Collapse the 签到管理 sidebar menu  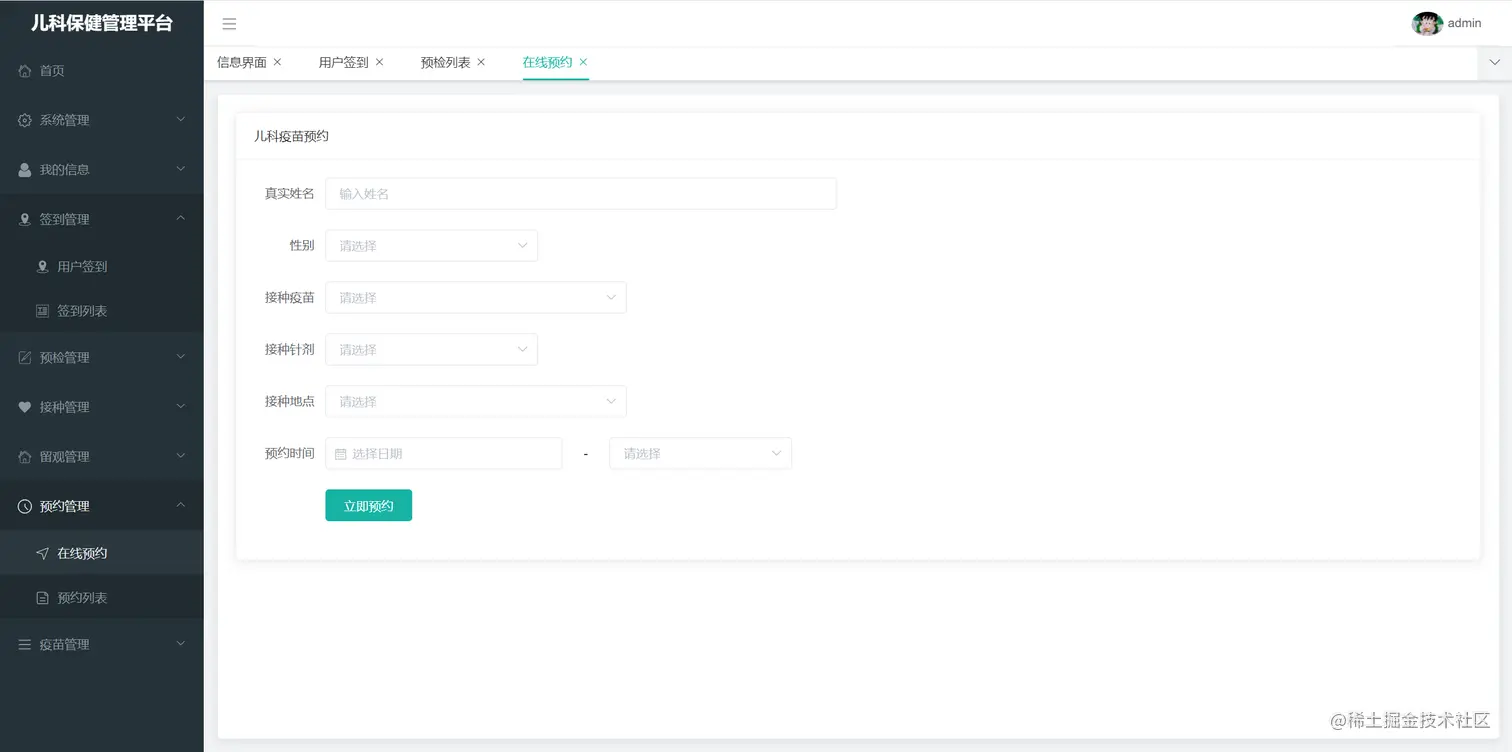pyautogui.click(x=102, y=219)
